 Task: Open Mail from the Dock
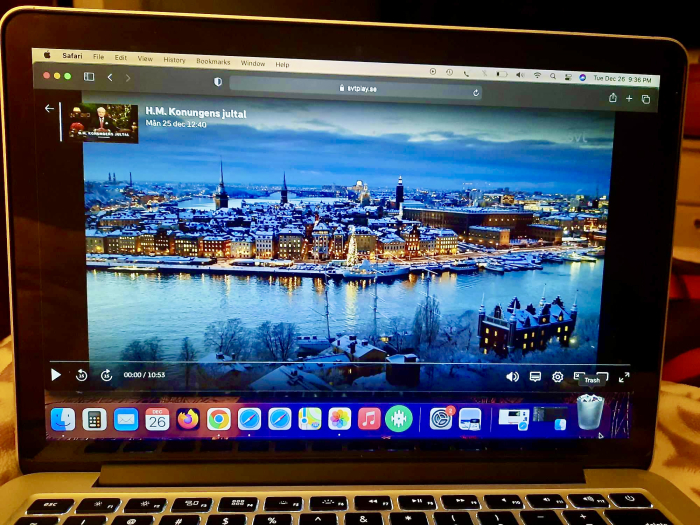[x=126, y=420]
